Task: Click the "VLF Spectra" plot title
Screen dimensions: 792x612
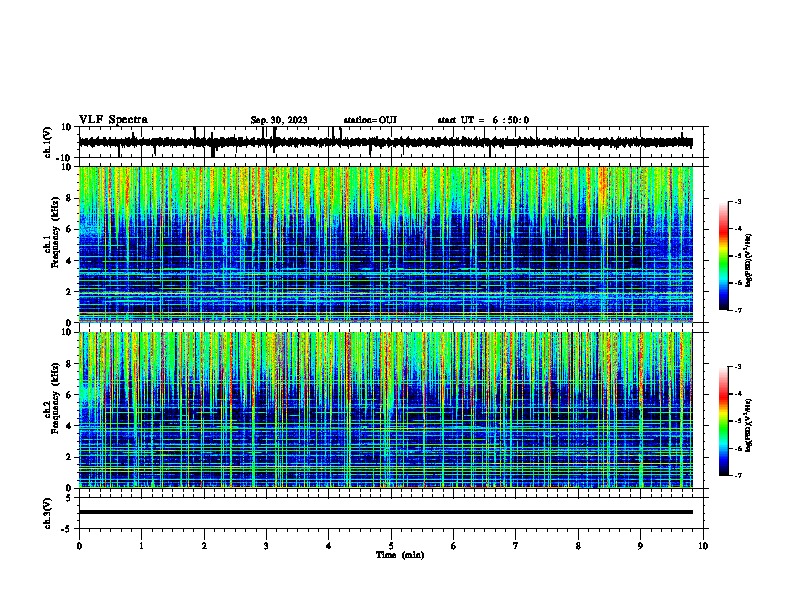Action: pos(113,120)
